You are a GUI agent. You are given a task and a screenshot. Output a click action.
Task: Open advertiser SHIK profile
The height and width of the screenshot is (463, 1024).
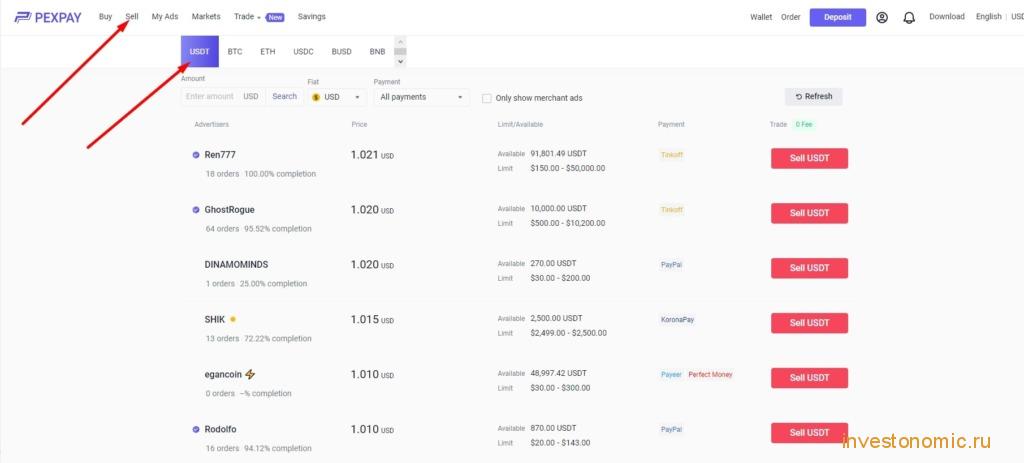click(x=215, y=320)
